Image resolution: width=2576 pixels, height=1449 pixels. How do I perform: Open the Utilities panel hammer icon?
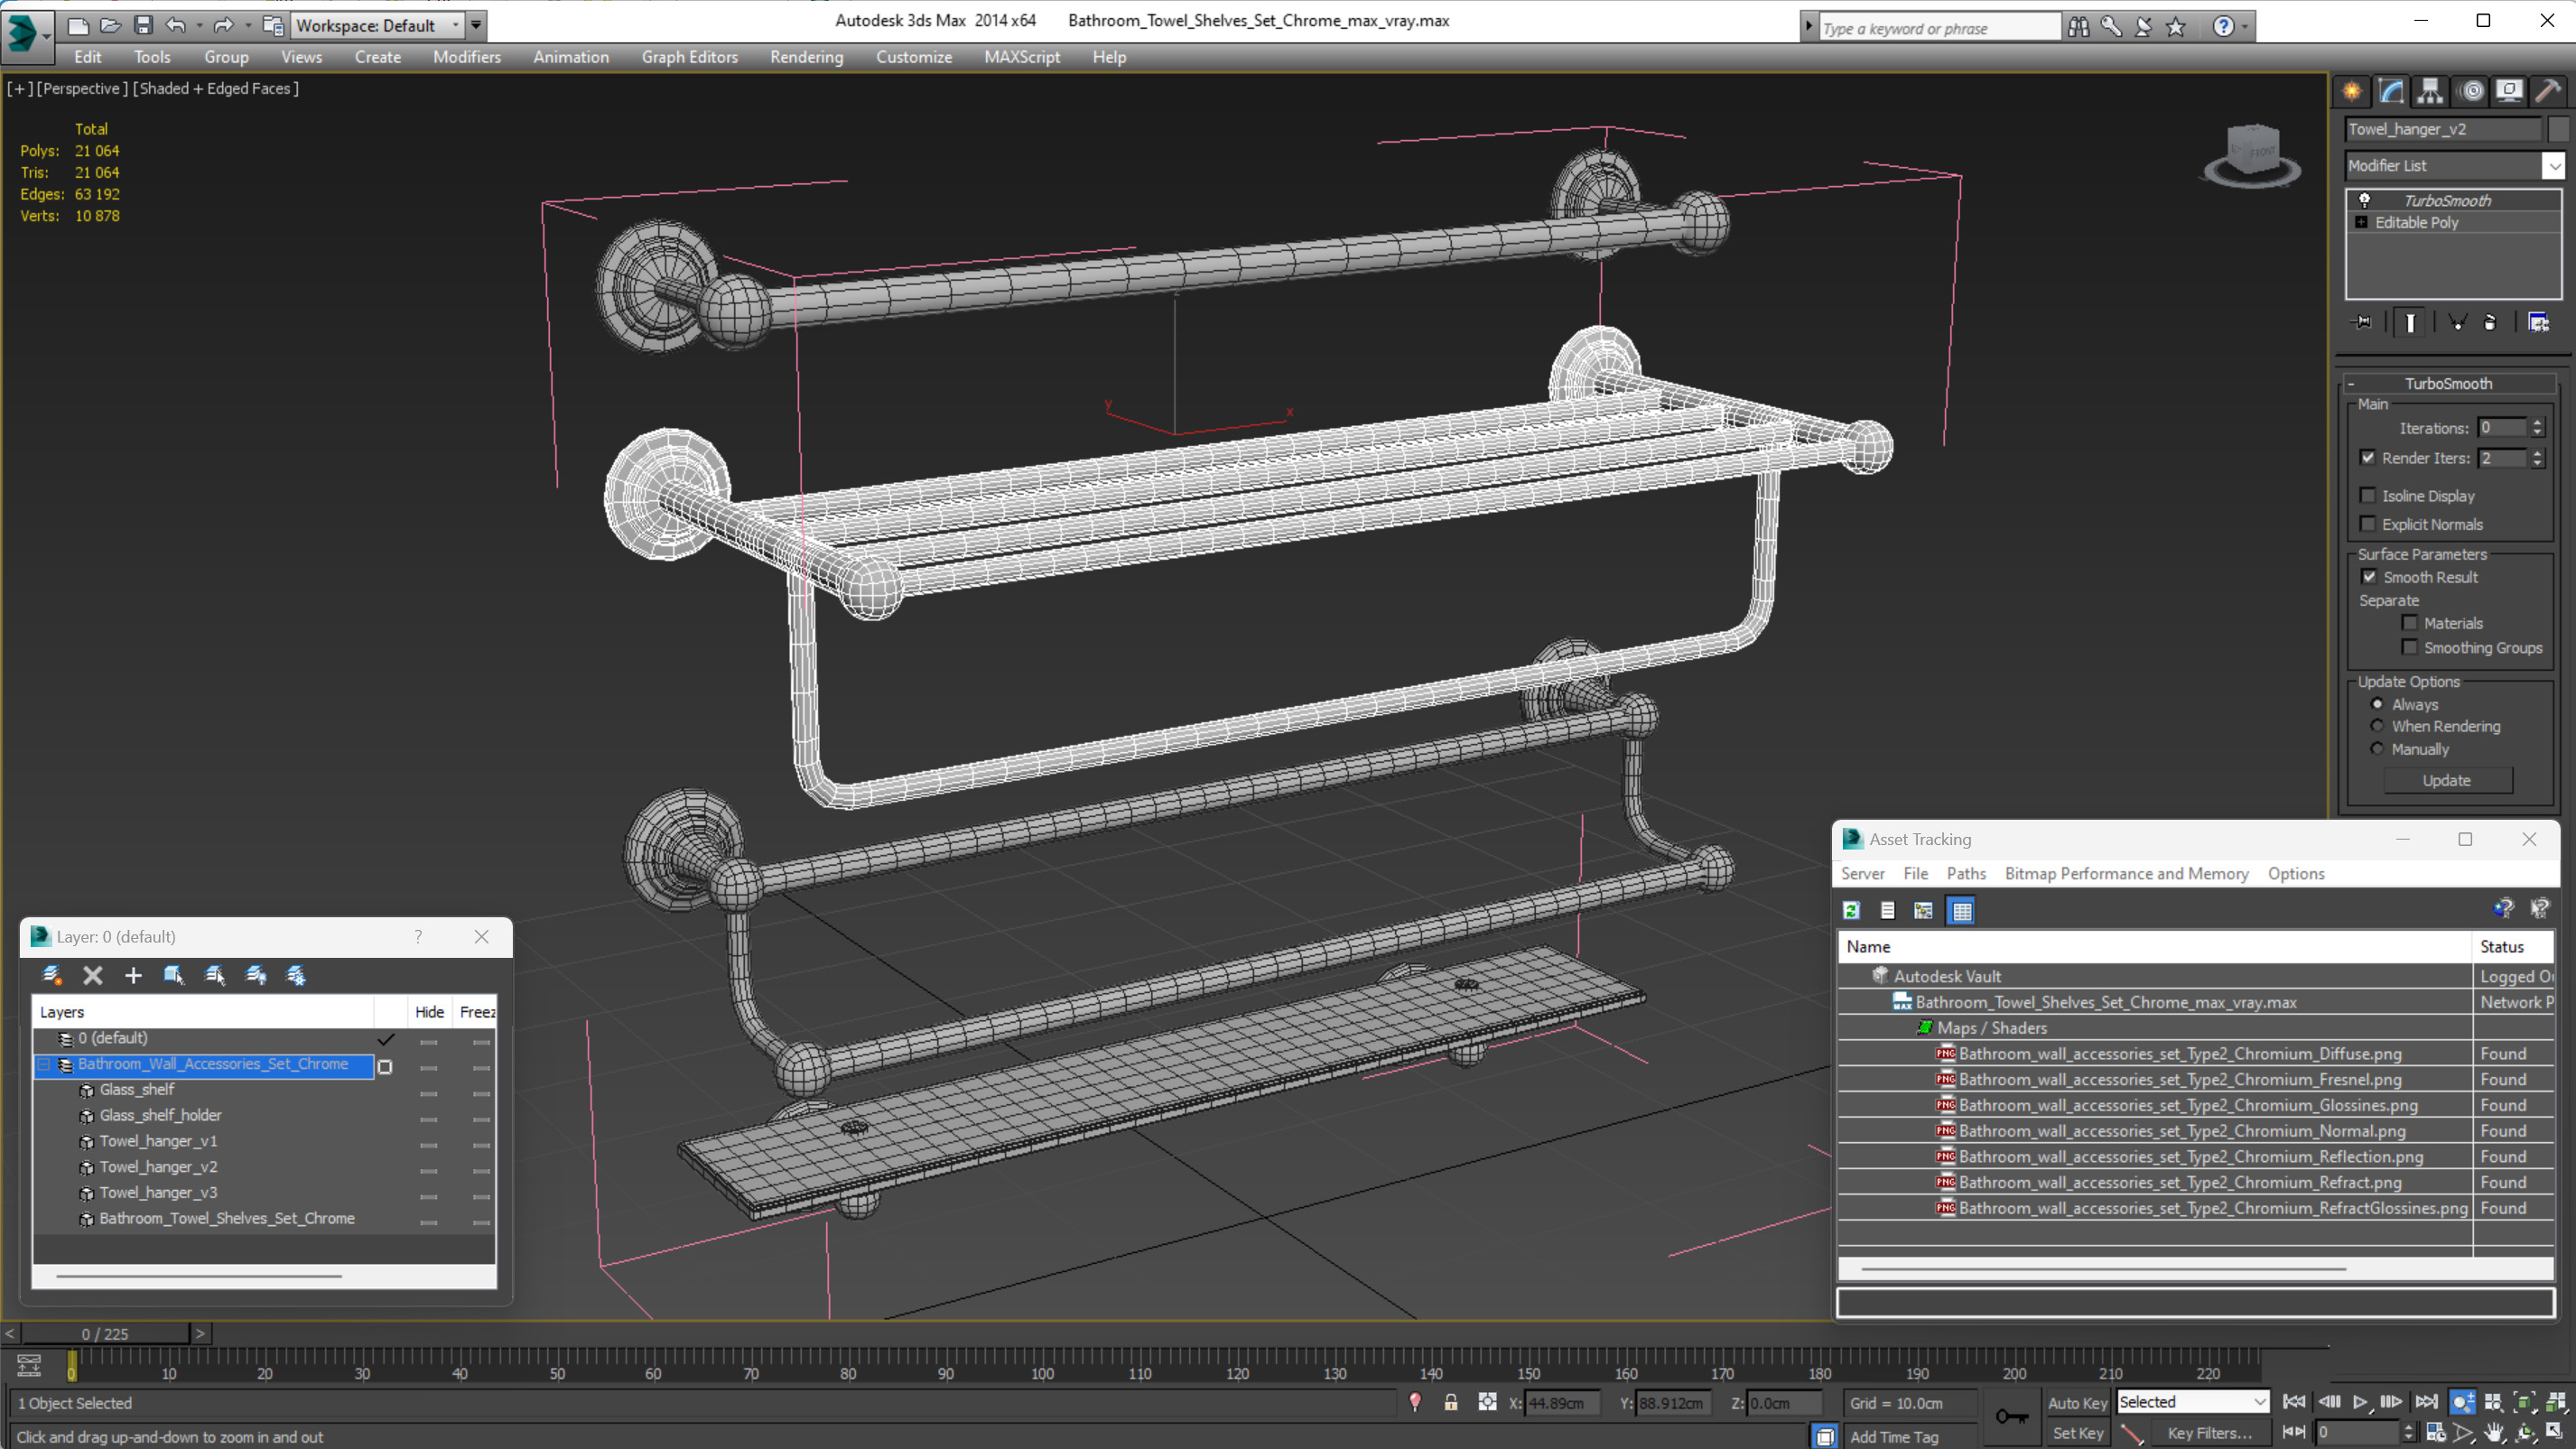tap(2548, 92)
